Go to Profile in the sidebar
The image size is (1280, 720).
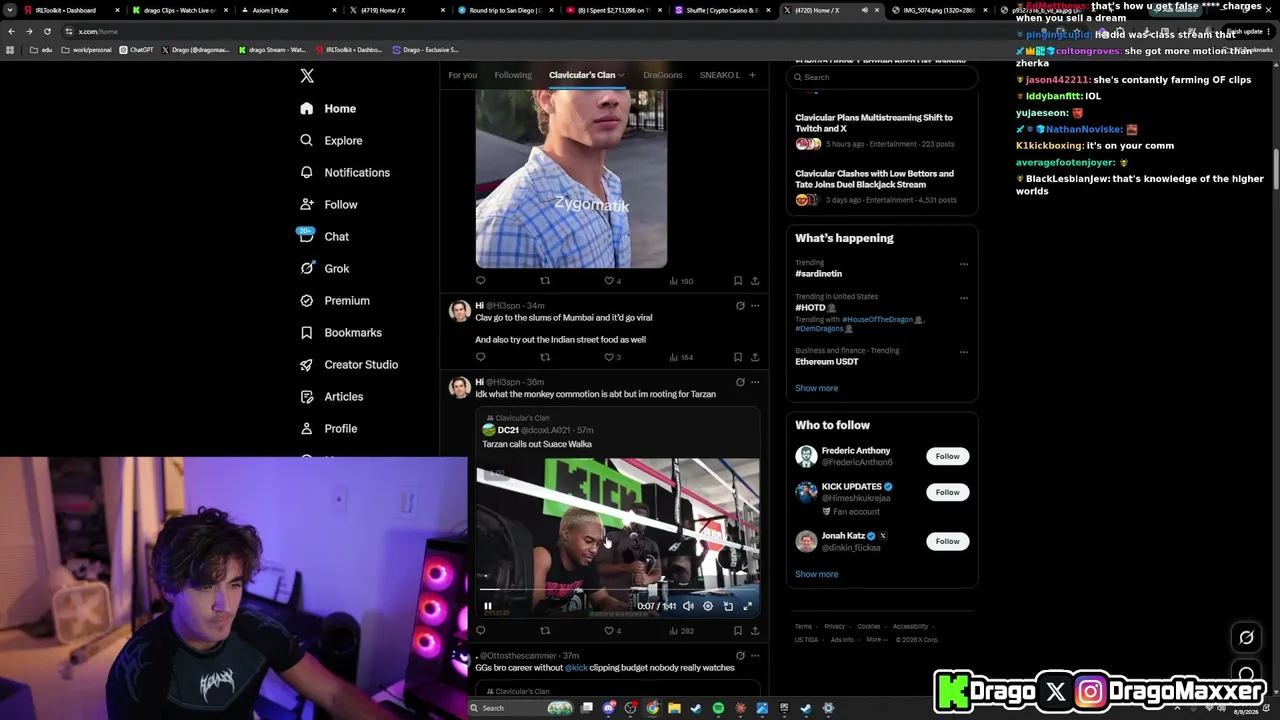tap(328, 429)
